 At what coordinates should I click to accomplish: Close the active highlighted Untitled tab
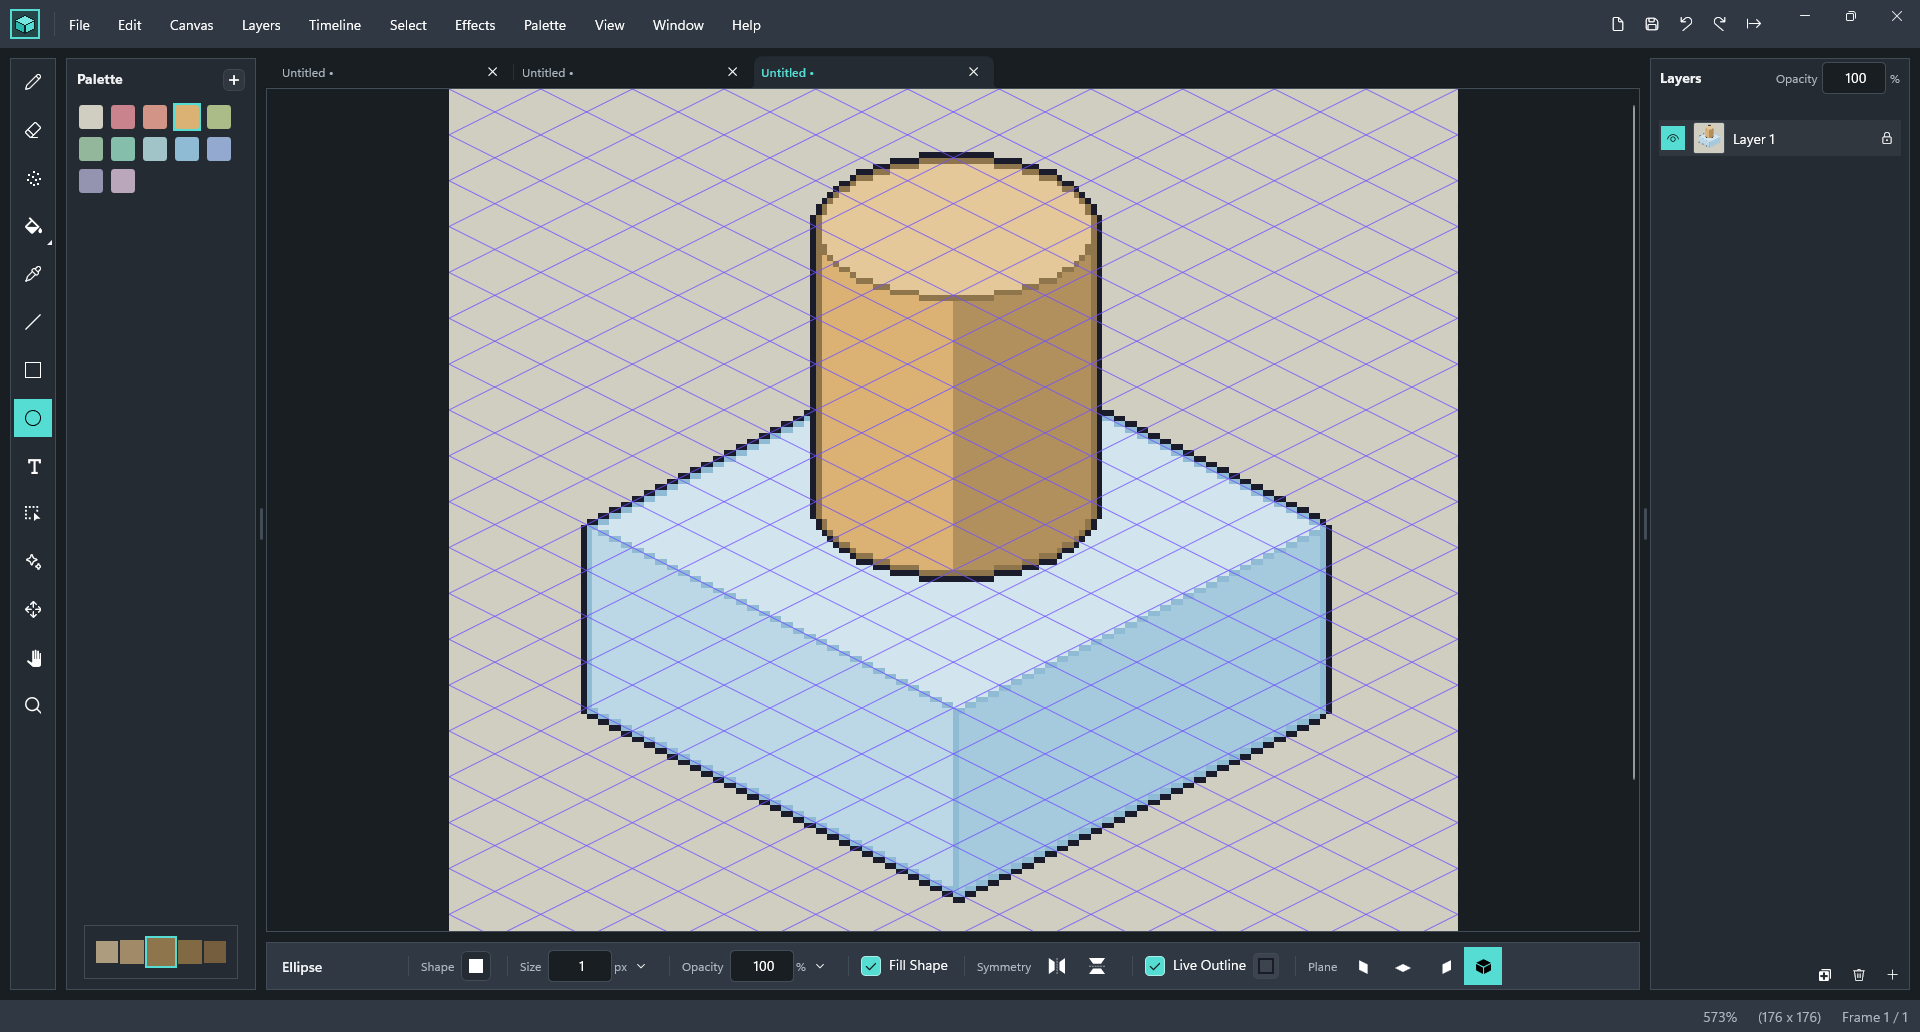point(974,72)
